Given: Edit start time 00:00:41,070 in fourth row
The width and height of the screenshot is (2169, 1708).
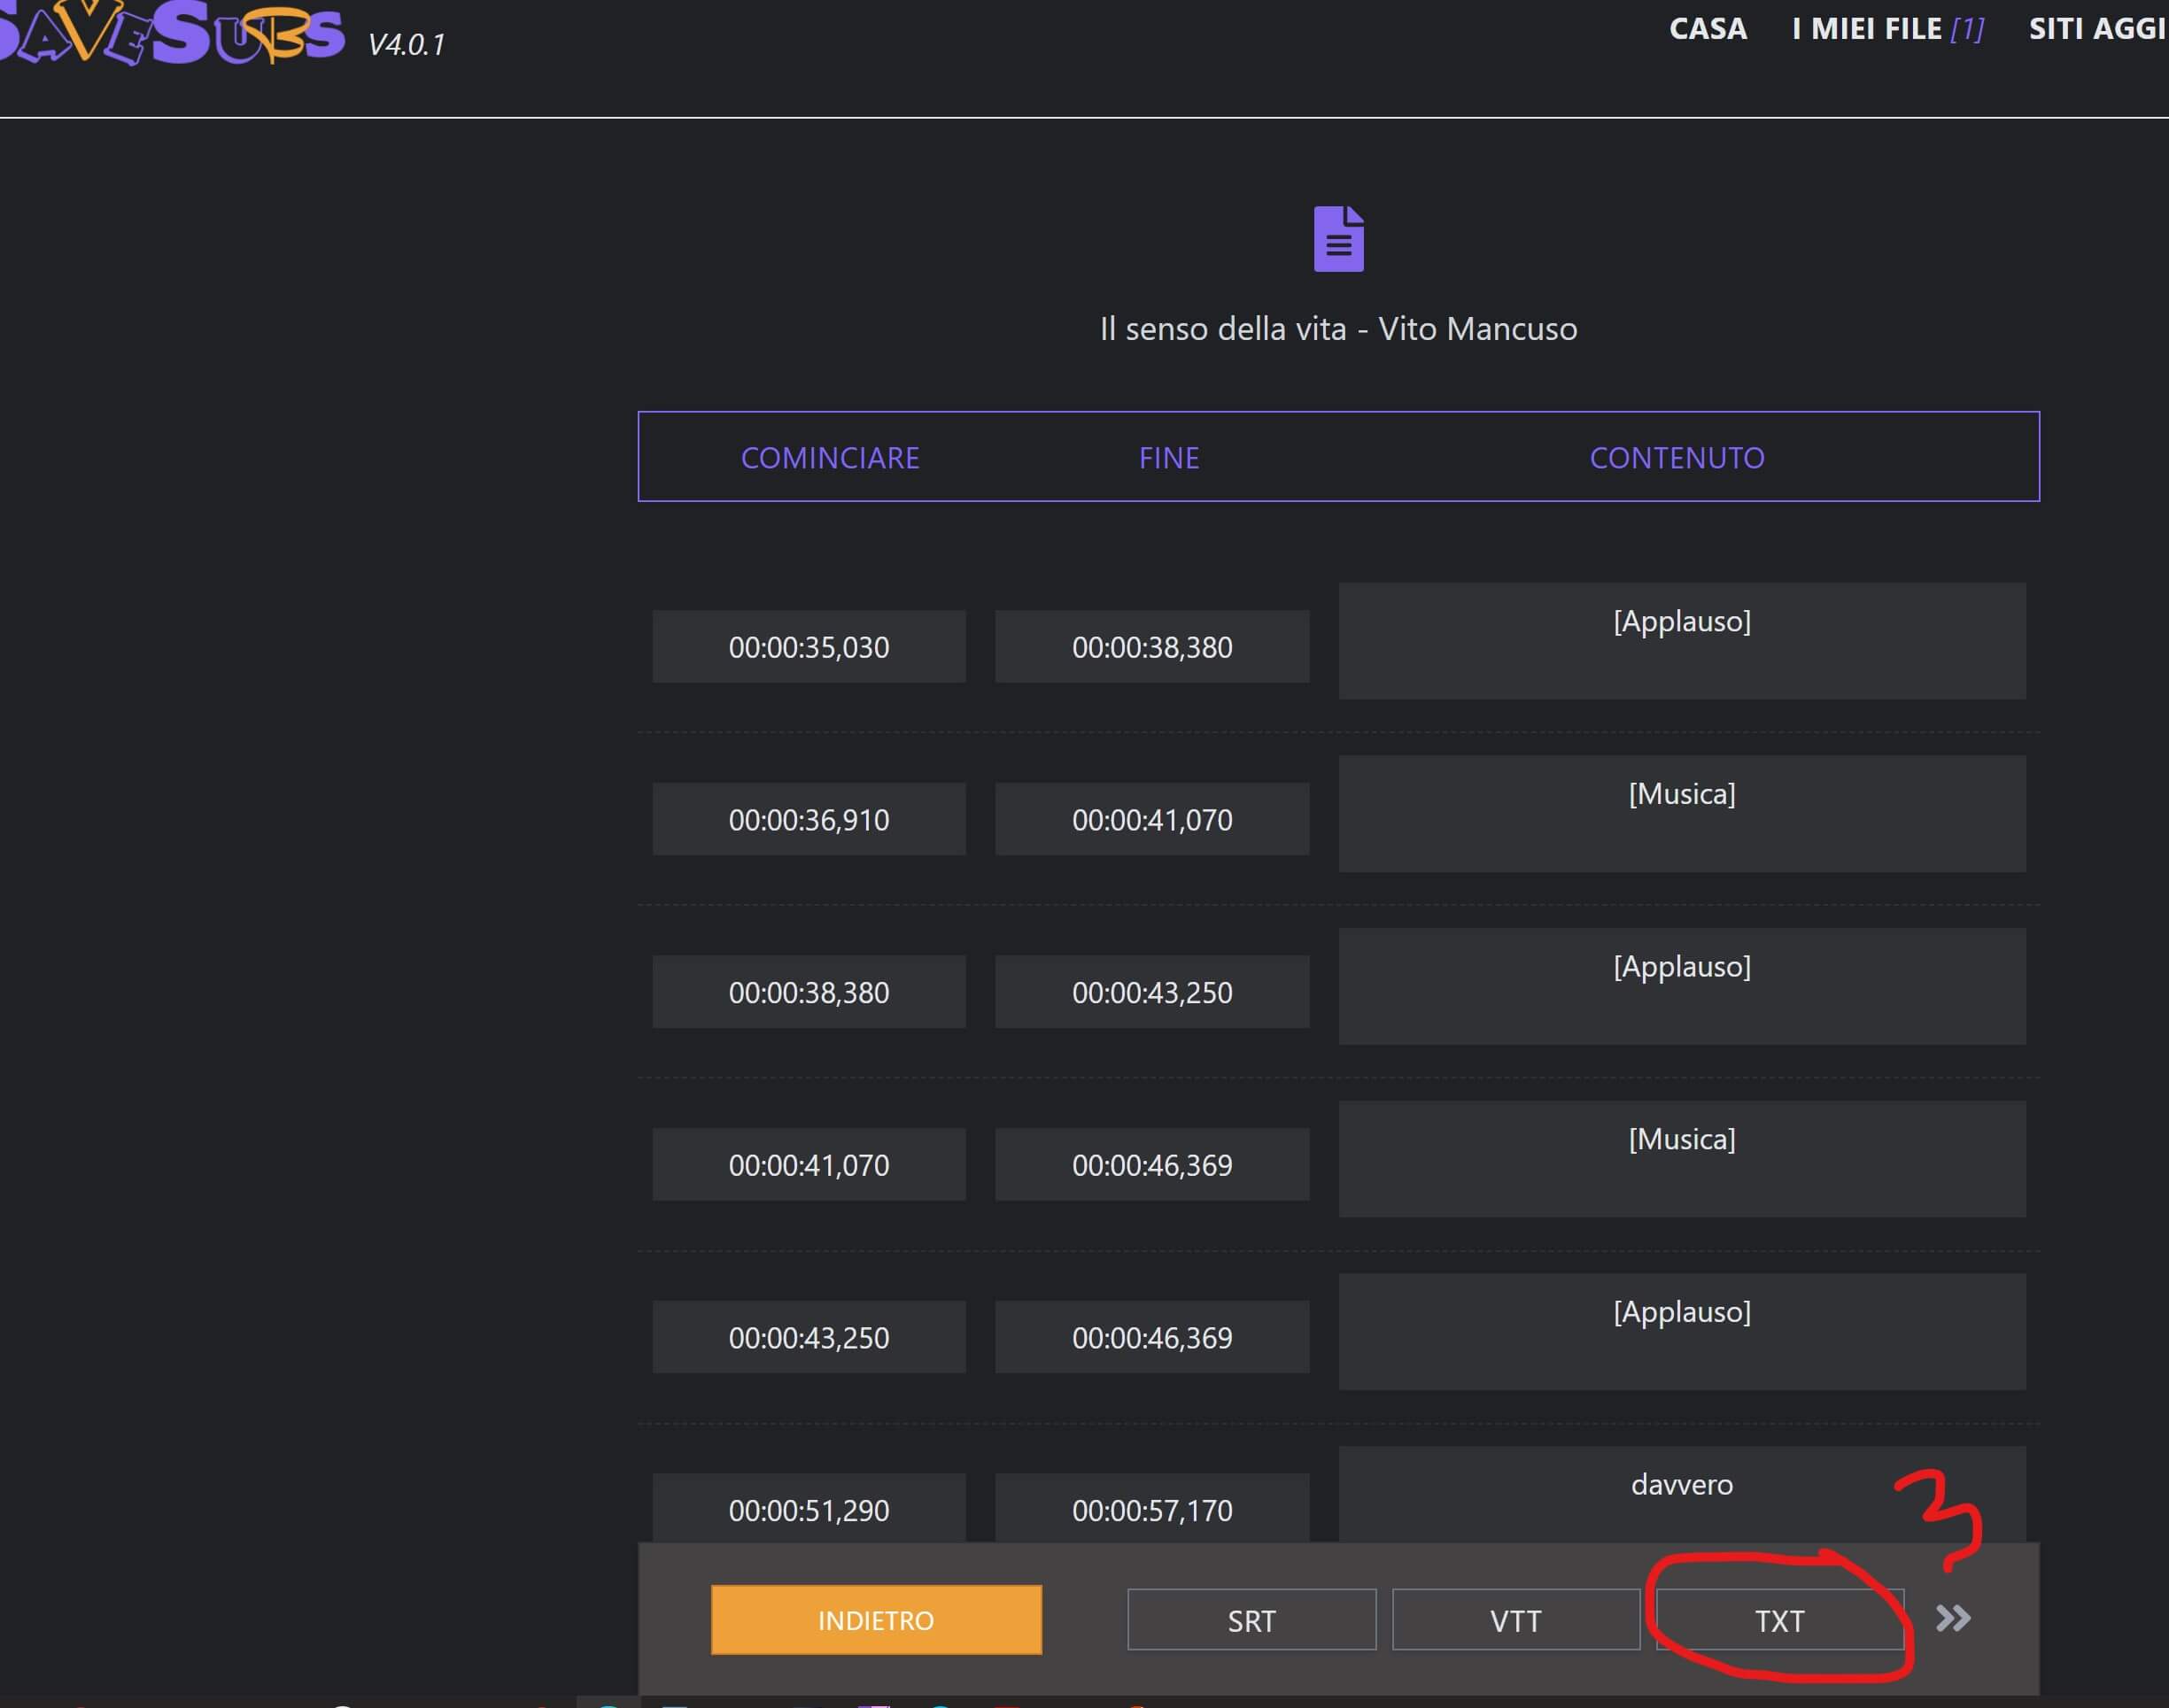Looking at the screenshot, I should click(808, 1165).
